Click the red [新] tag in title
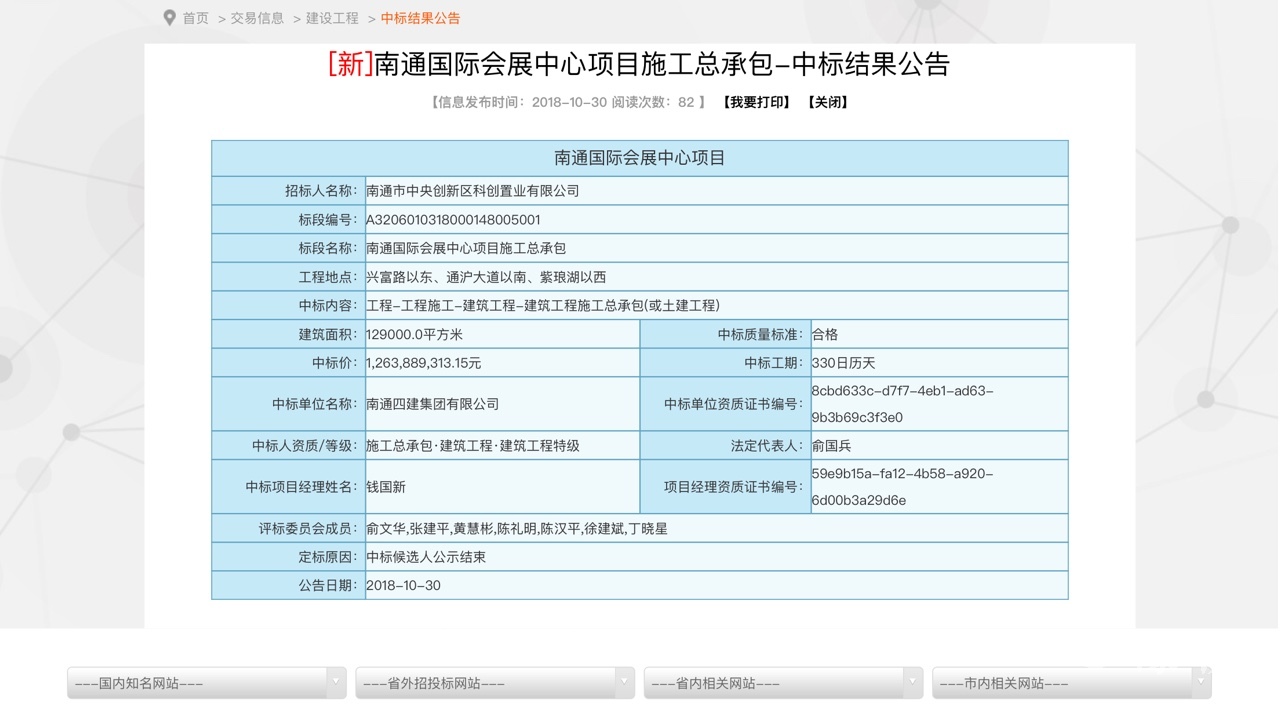This screenshot has height=720, width=1280. [x=350, y=64]
